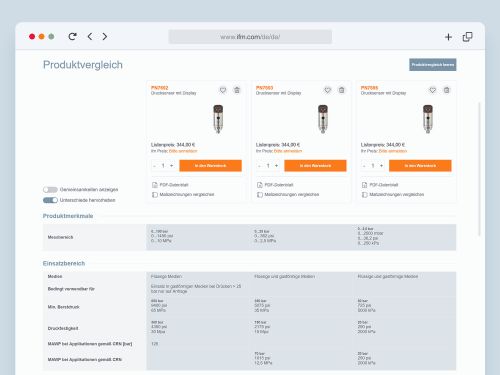This screenshot has width=500, height=375.
Task: Remove PN7093 with the trash icon
Action: (342, 90)
